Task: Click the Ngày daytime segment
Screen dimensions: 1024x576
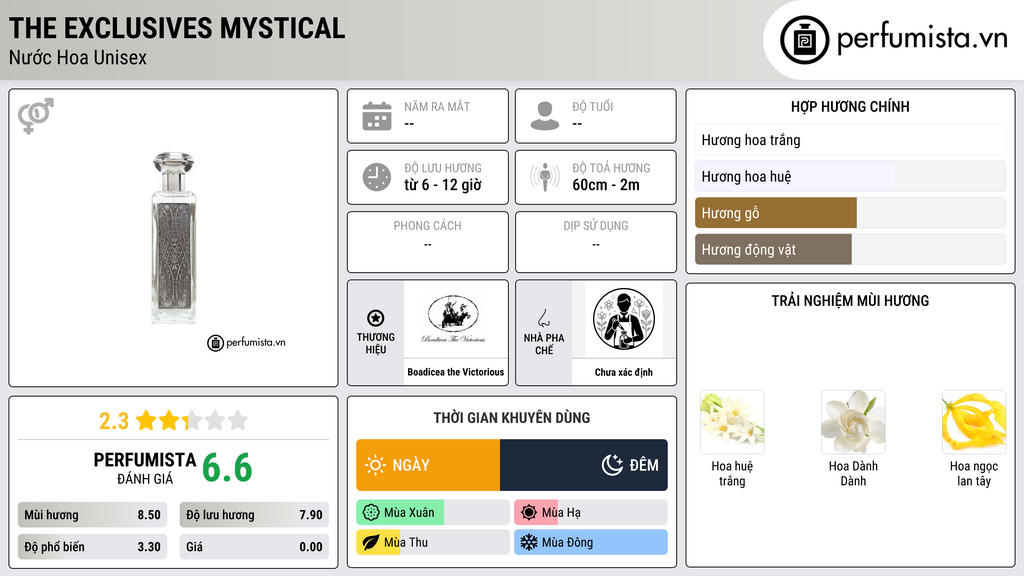Action: (x=428, y=465)
